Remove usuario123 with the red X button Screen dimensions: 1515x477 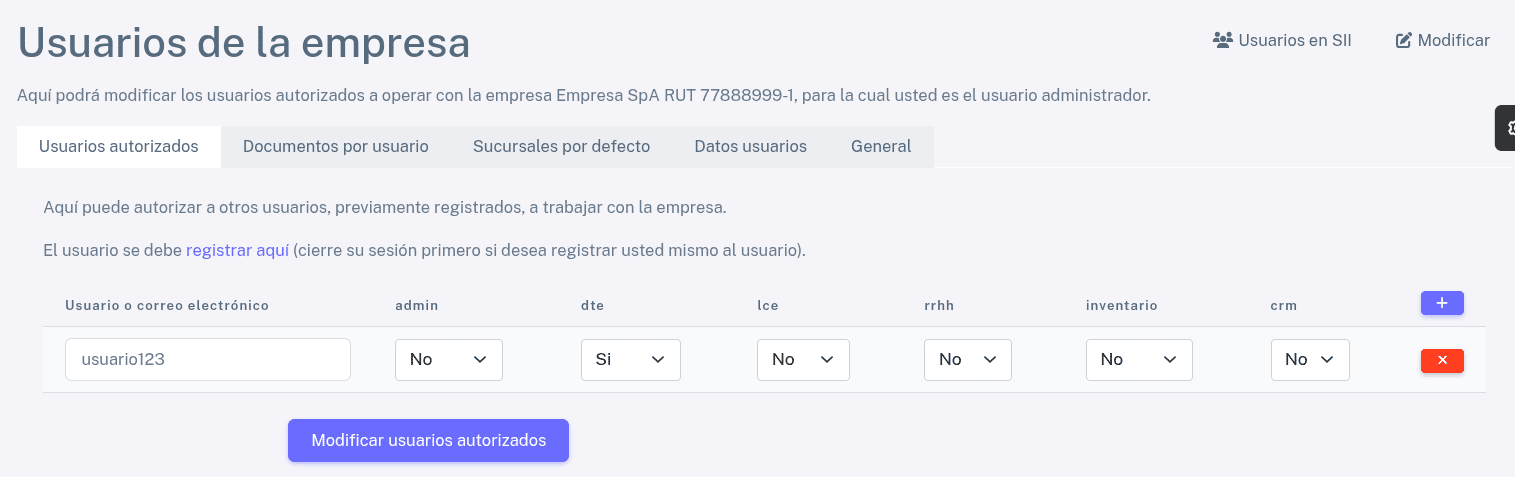pyautogui.click(x=1441, y=360)
